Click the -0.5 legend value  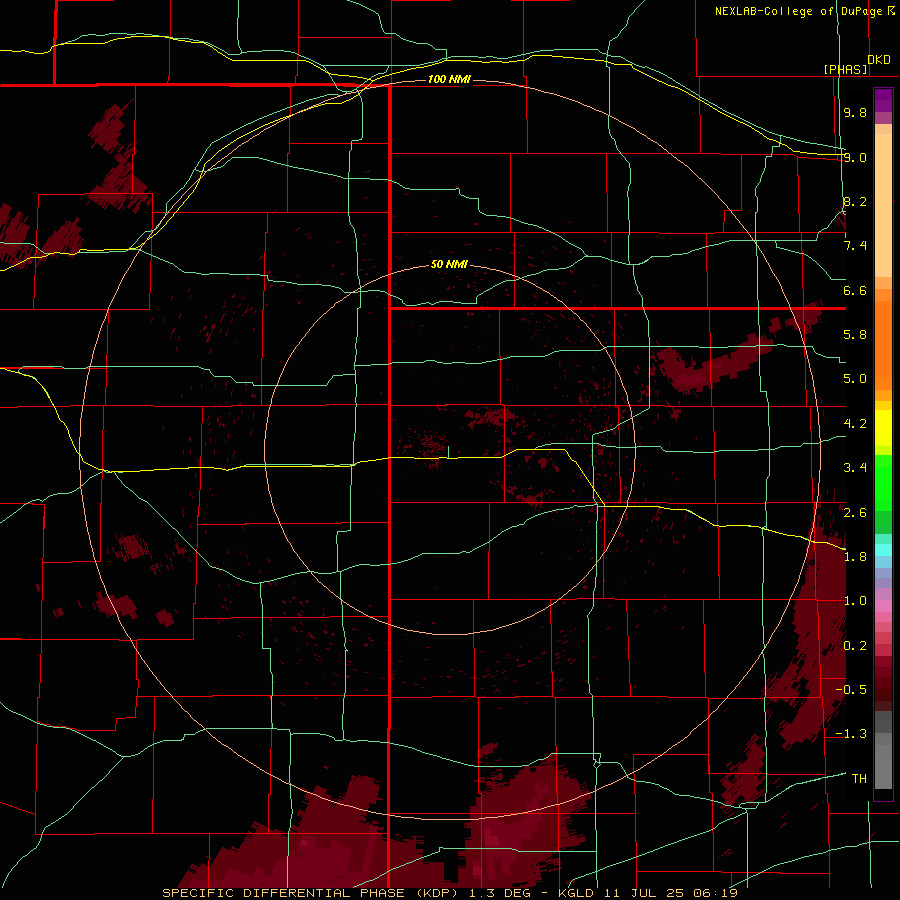tap(851, 690)
